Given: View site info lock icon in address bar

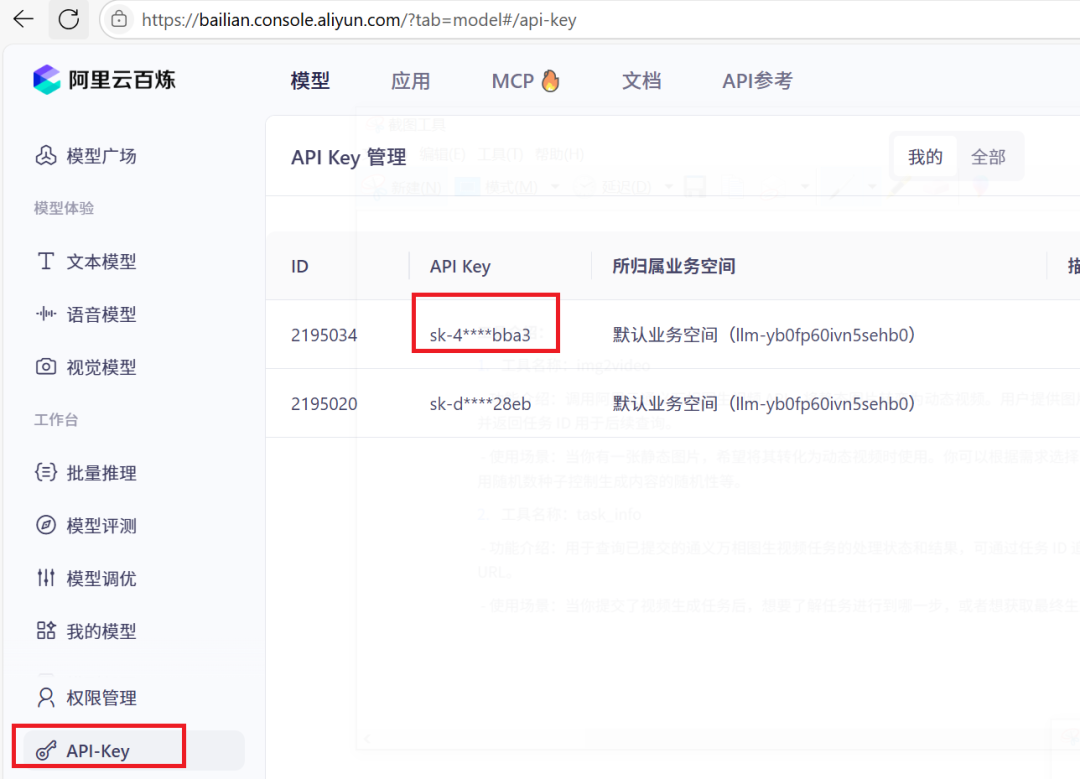Looking at the screenshot, I should (119, 19).
